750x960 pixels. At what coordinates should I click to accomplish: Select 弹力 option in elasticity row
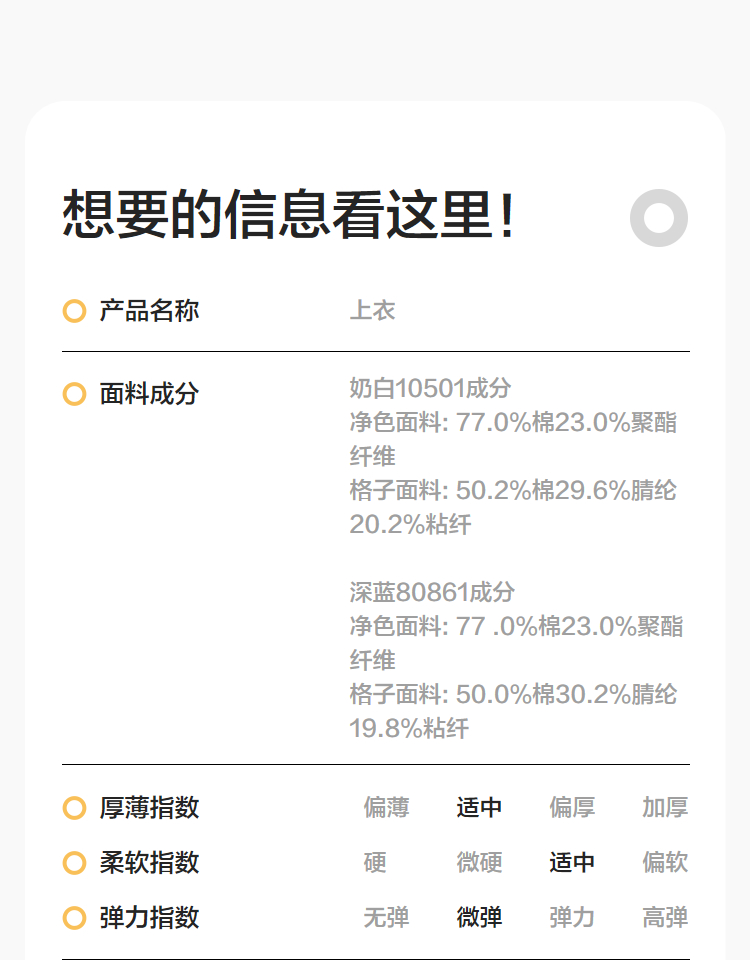(x=572, y=918)
